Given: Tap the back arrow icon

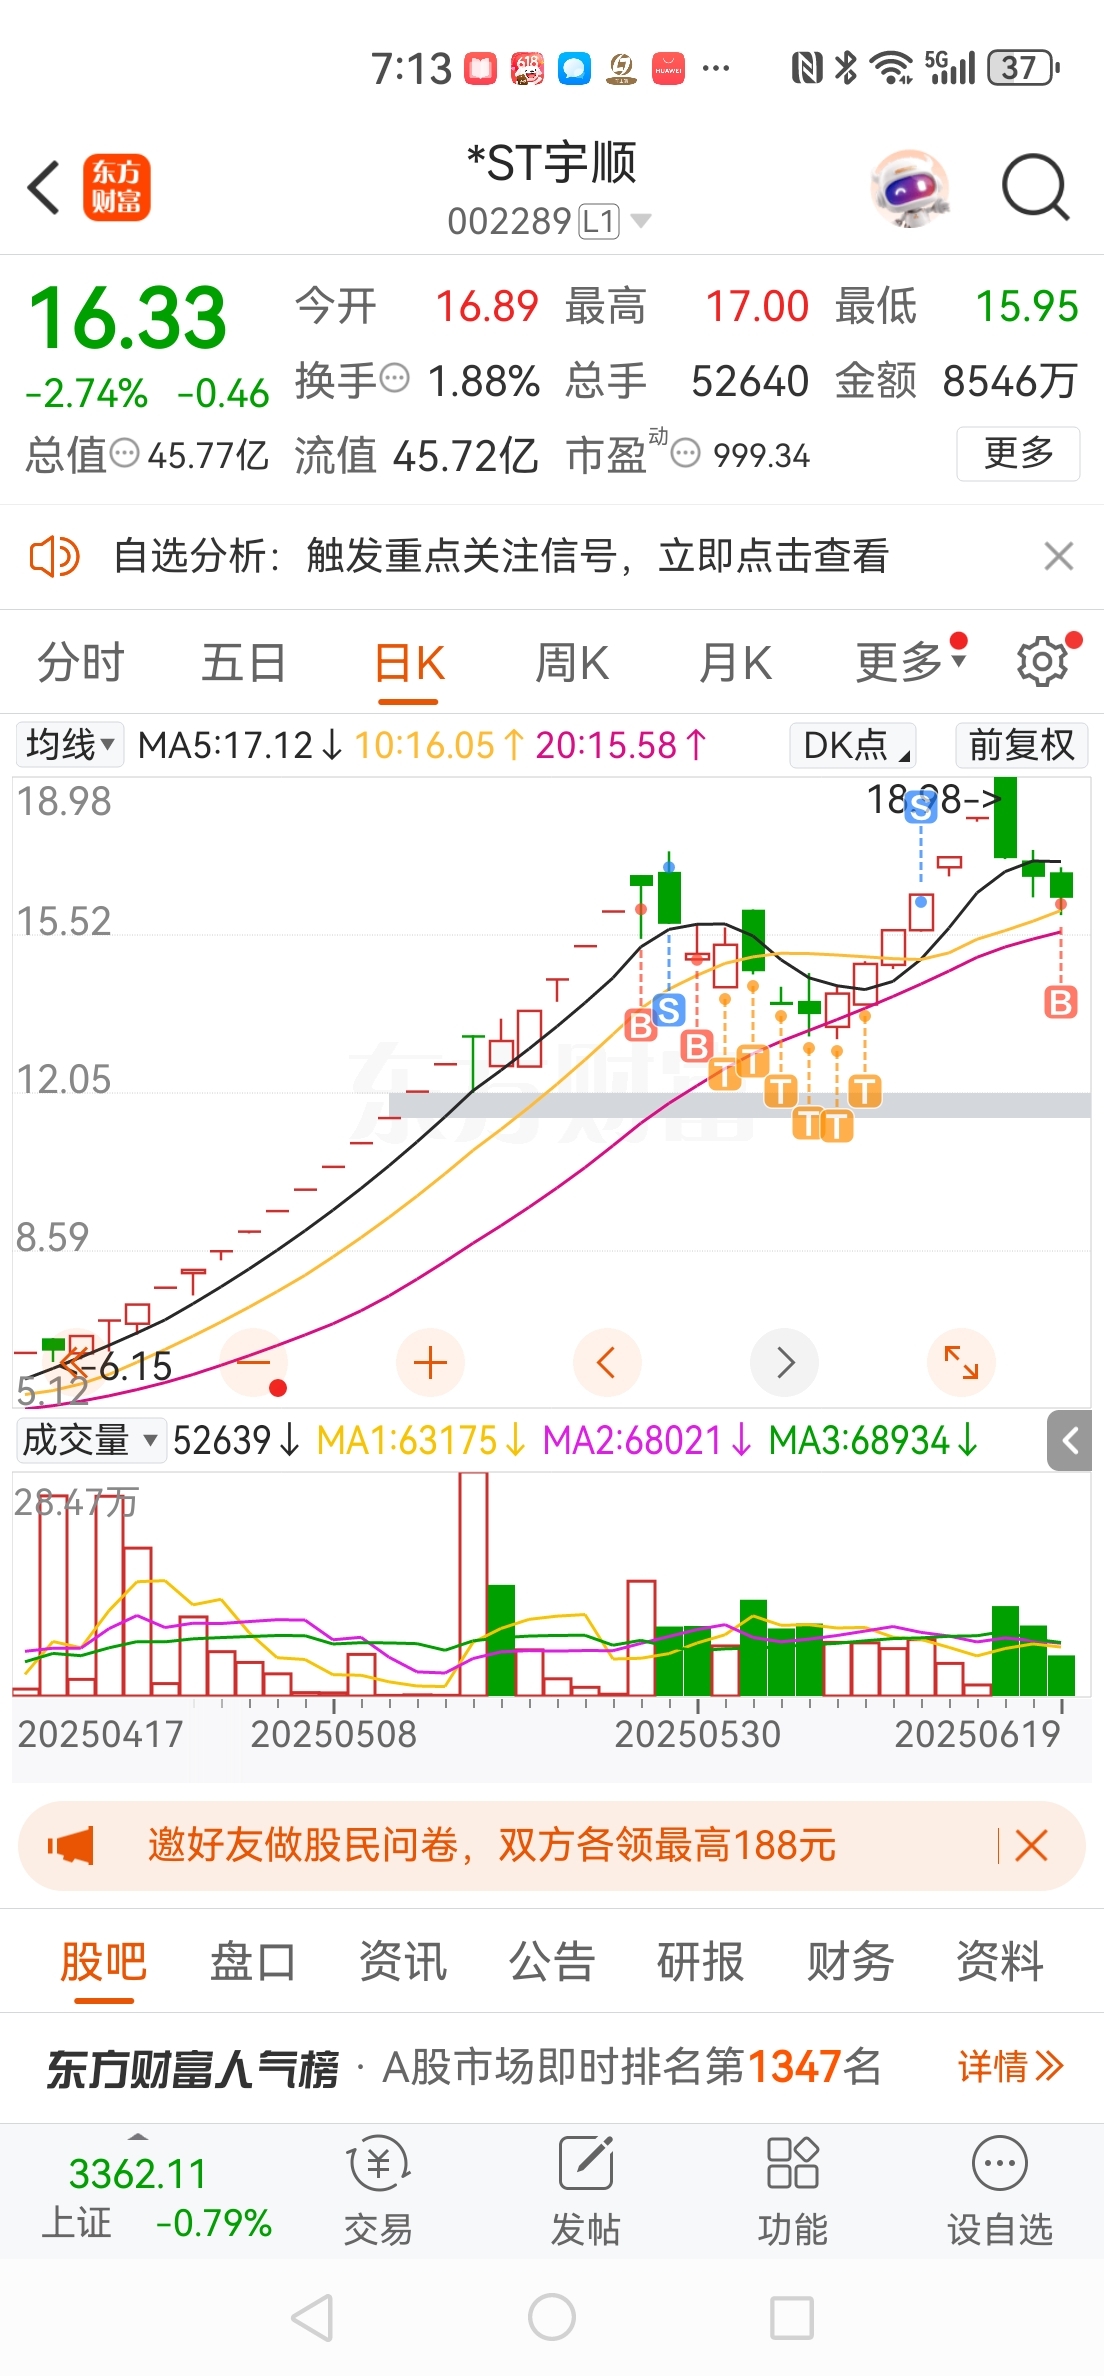Looking at the screenshot, I should (44, 187).
